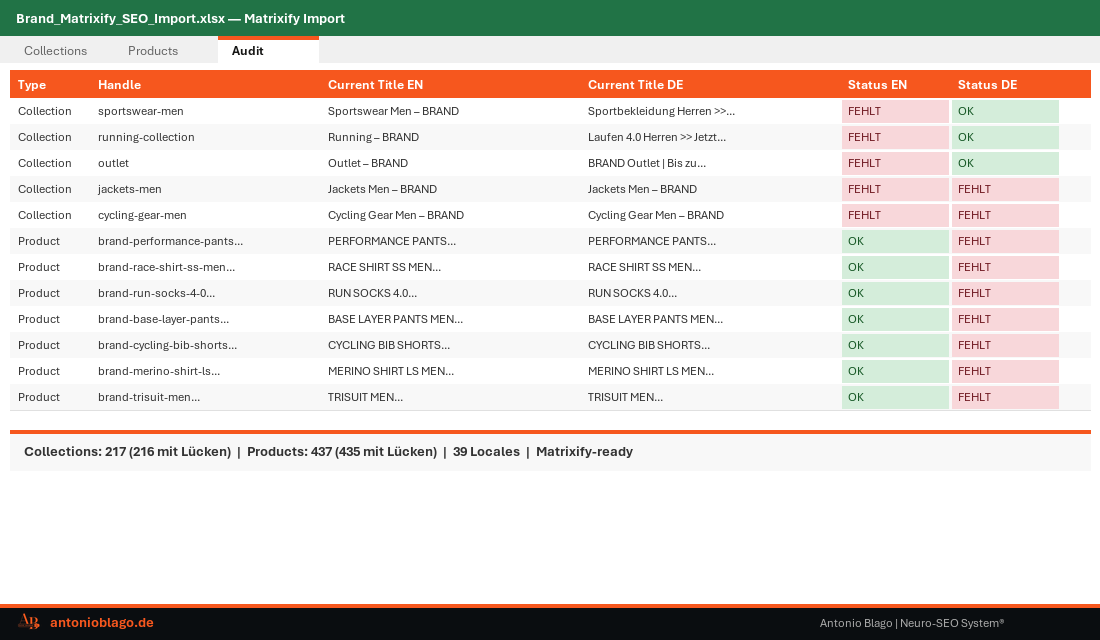
Task: Click the Handle column header
Action: click(x=119, y=84)
